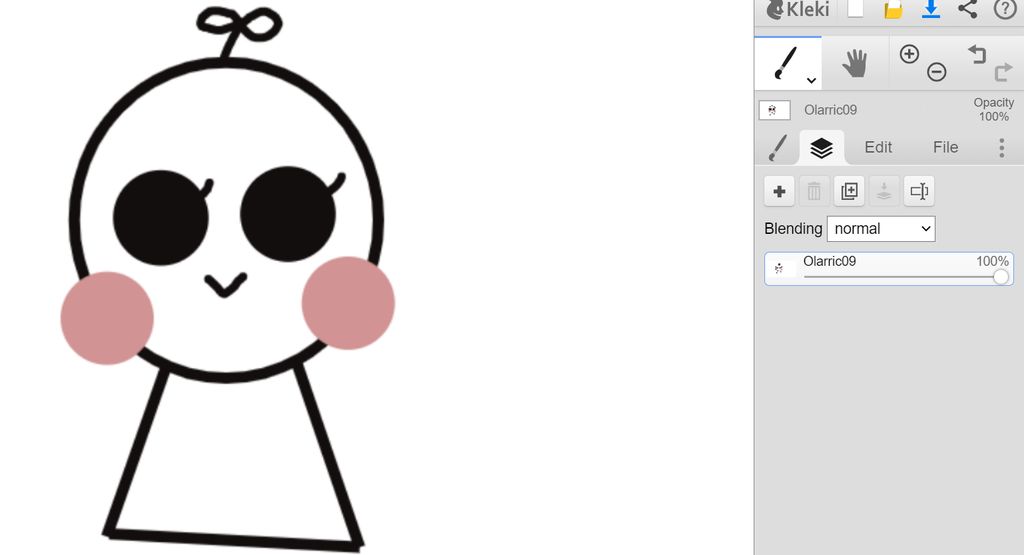Open the Blending mode dropdown

(x=881, y=229)
